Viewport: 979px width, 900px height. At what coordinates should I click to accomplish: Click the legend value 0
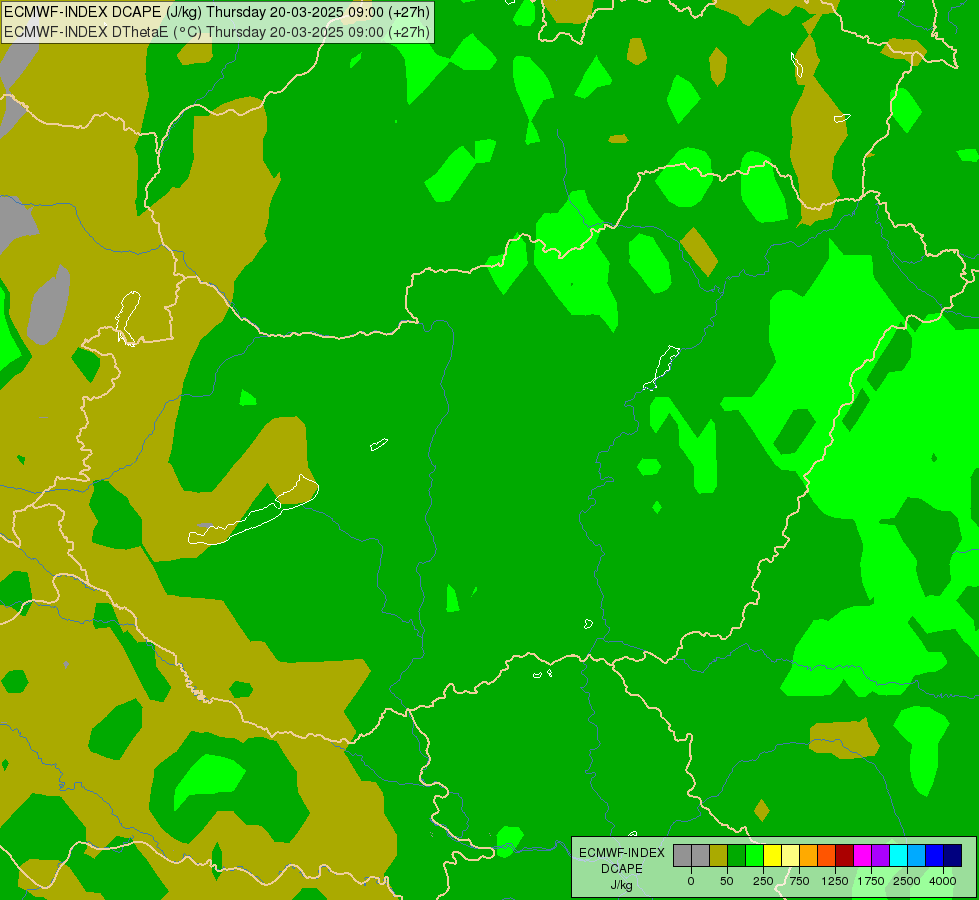(691, 881)
